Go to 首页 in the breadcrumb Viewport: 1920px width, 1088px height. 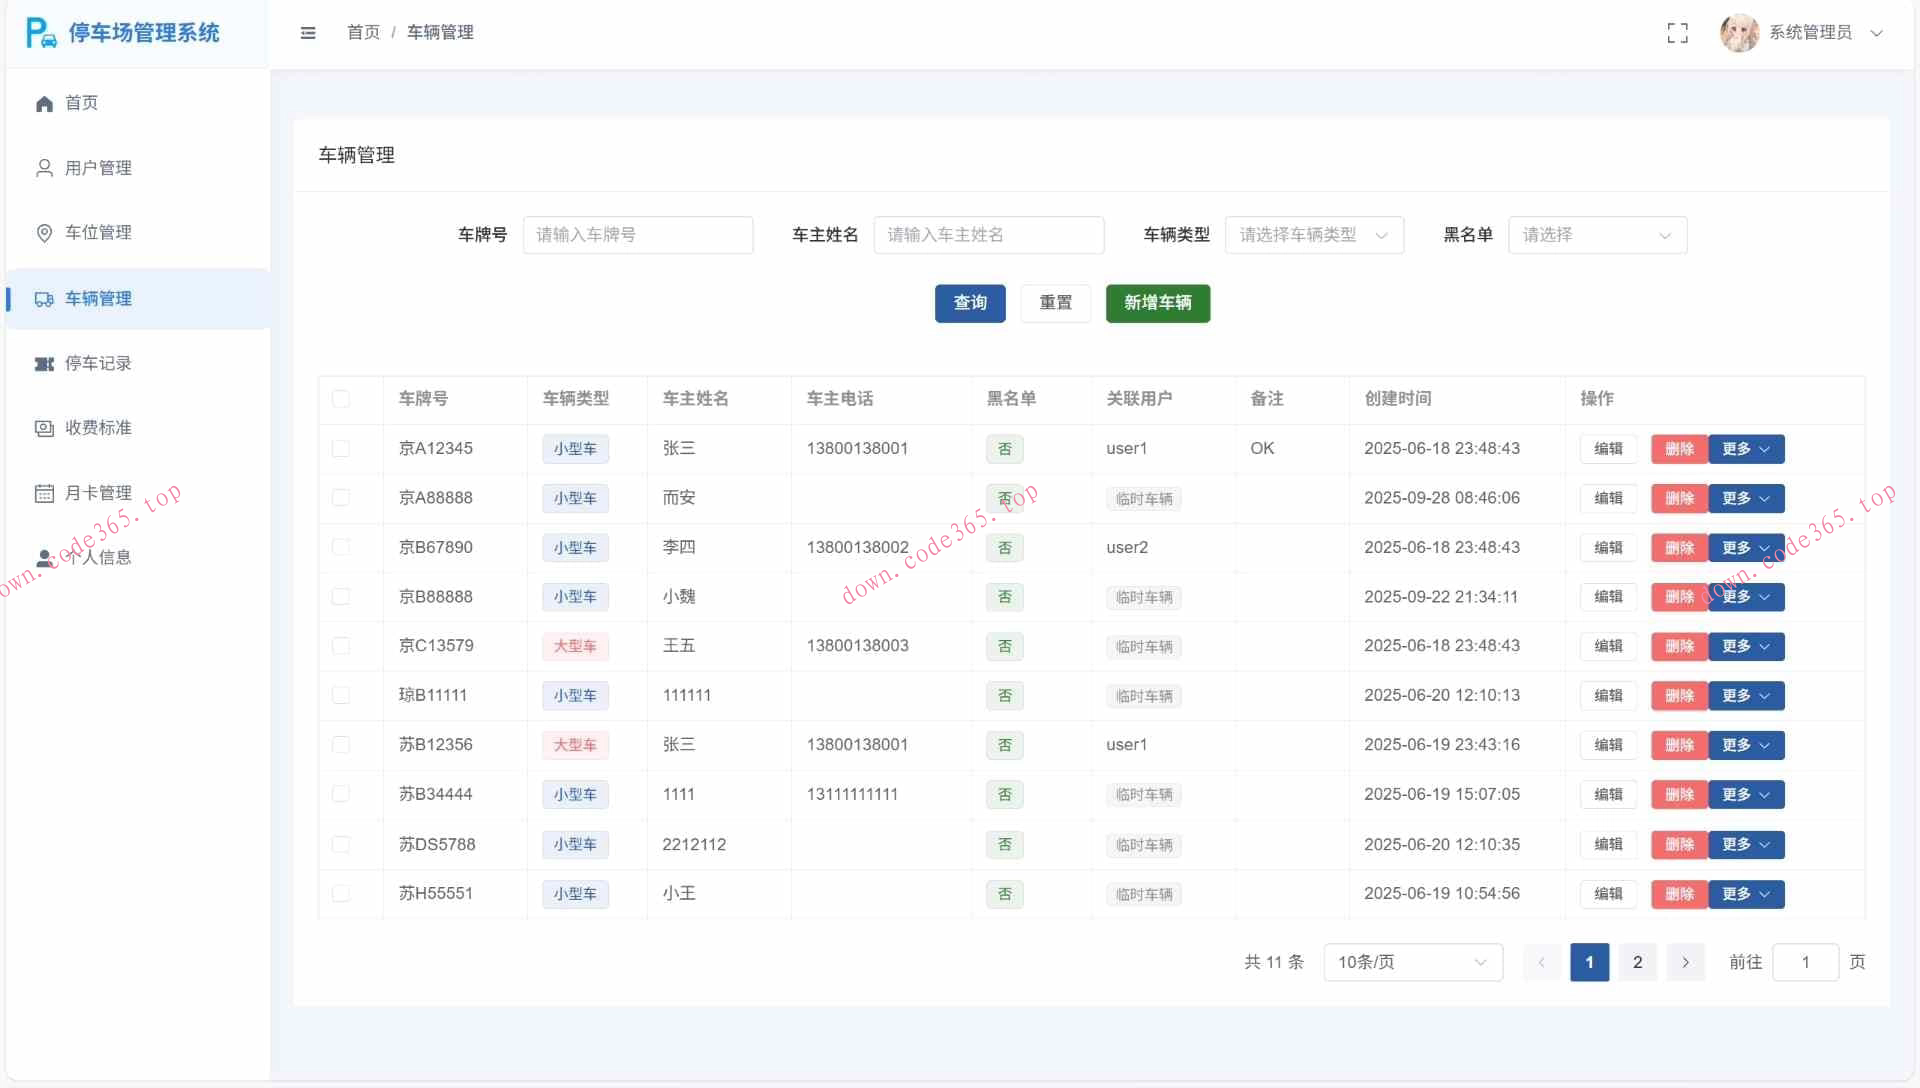[363, 33]
